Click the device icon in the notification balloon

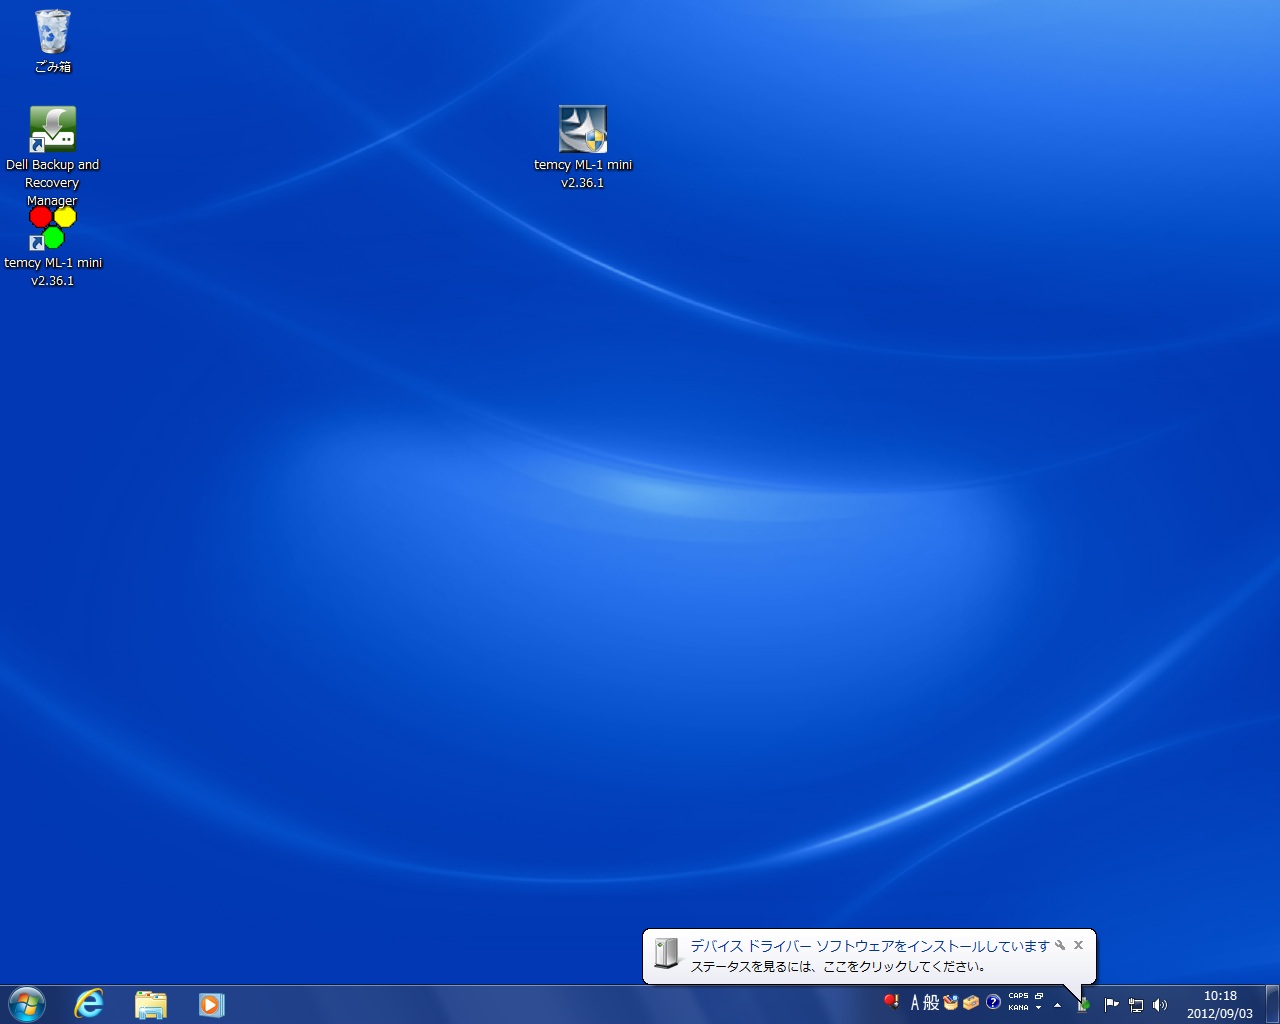pos(667,953)
